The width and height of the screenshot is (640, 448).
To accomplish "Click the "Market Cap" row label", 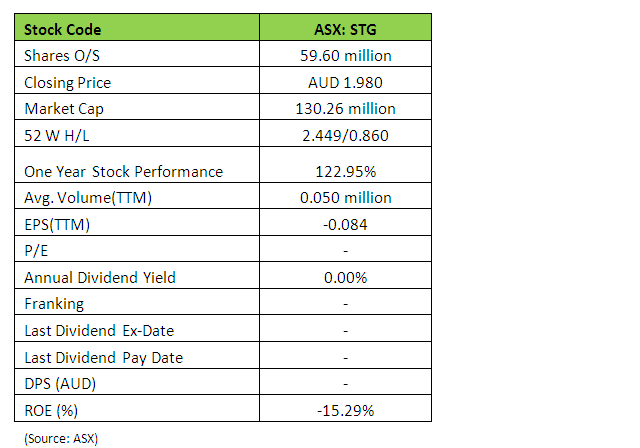I will click(62, 108).
